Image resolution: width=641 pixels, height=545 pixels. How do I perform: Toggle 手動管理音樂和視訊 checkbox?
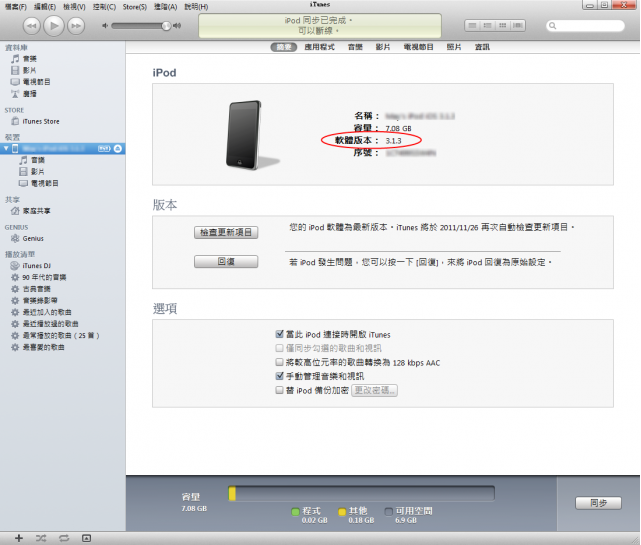[280, 376]
